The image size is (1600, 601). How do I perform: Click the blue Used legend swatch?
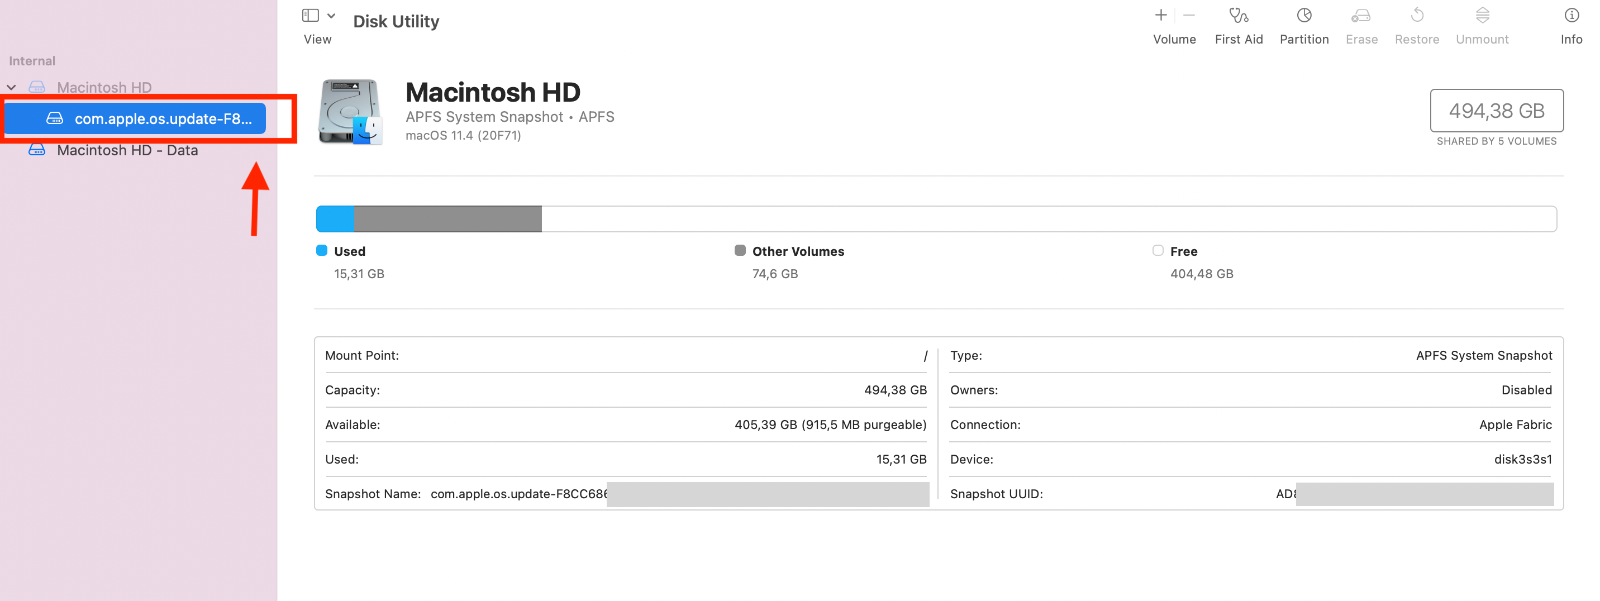[322, 251]
